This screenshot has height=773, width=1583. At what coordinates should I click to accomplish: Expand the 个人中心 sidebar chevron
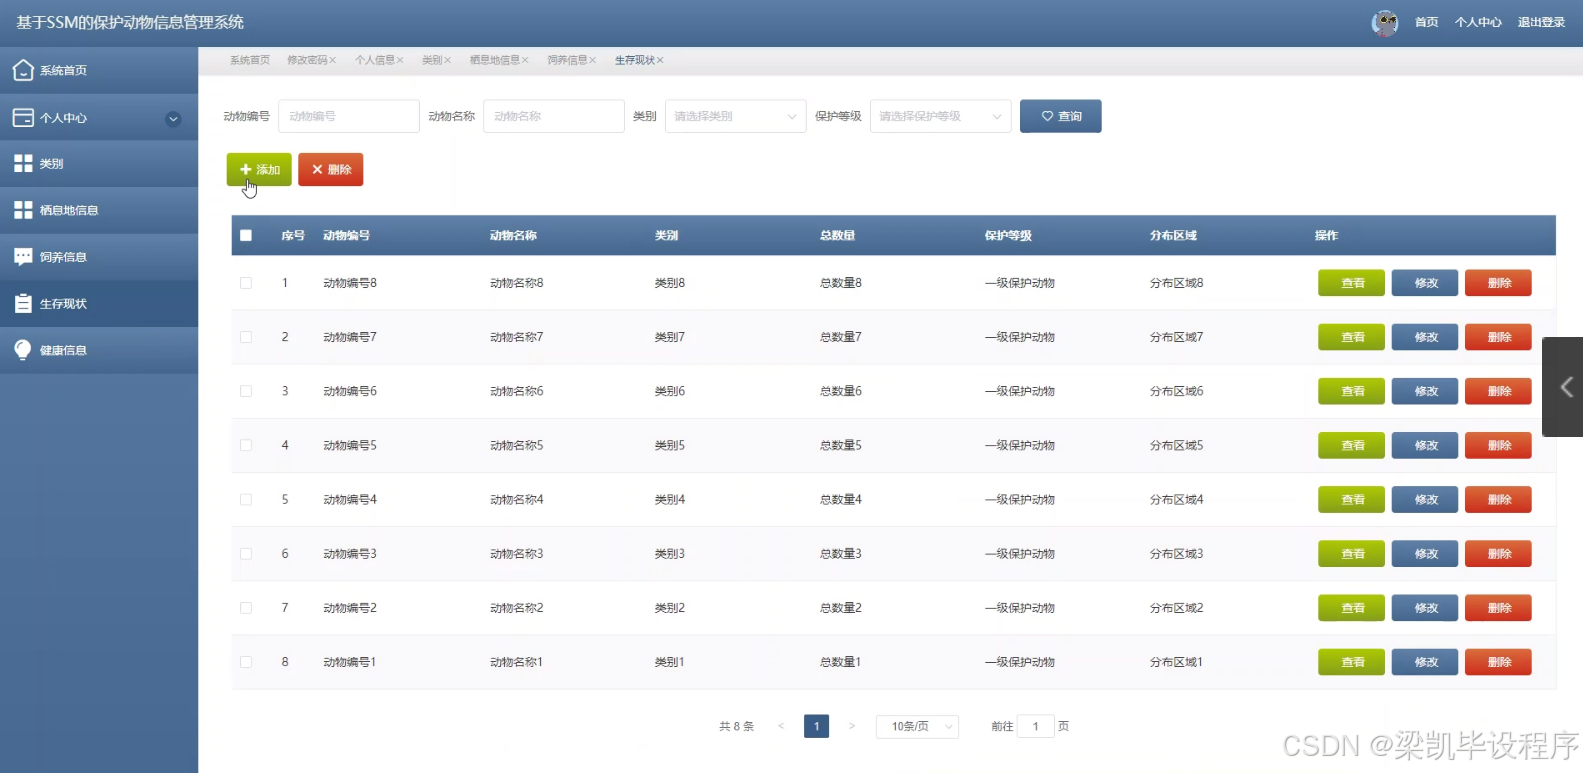click(x=173, y=118)
